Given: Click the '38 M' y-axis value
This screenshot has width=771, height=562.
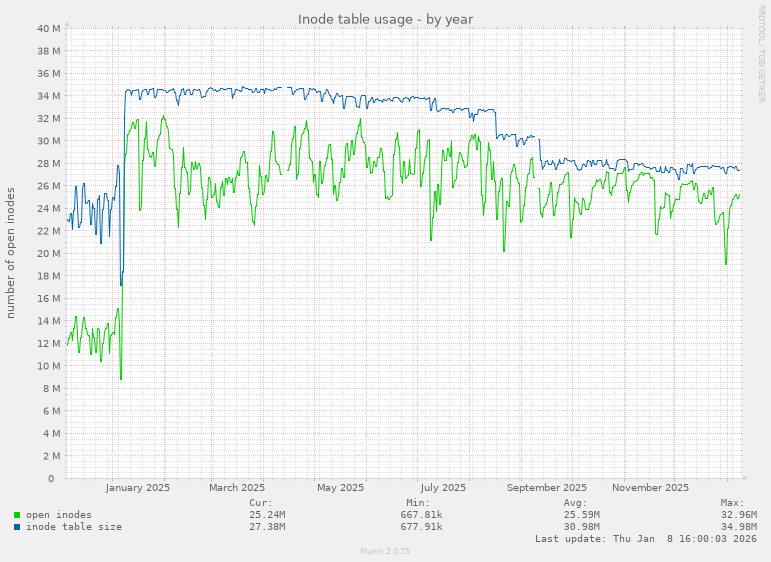Looking at the screenshot, I should point(49,51).
